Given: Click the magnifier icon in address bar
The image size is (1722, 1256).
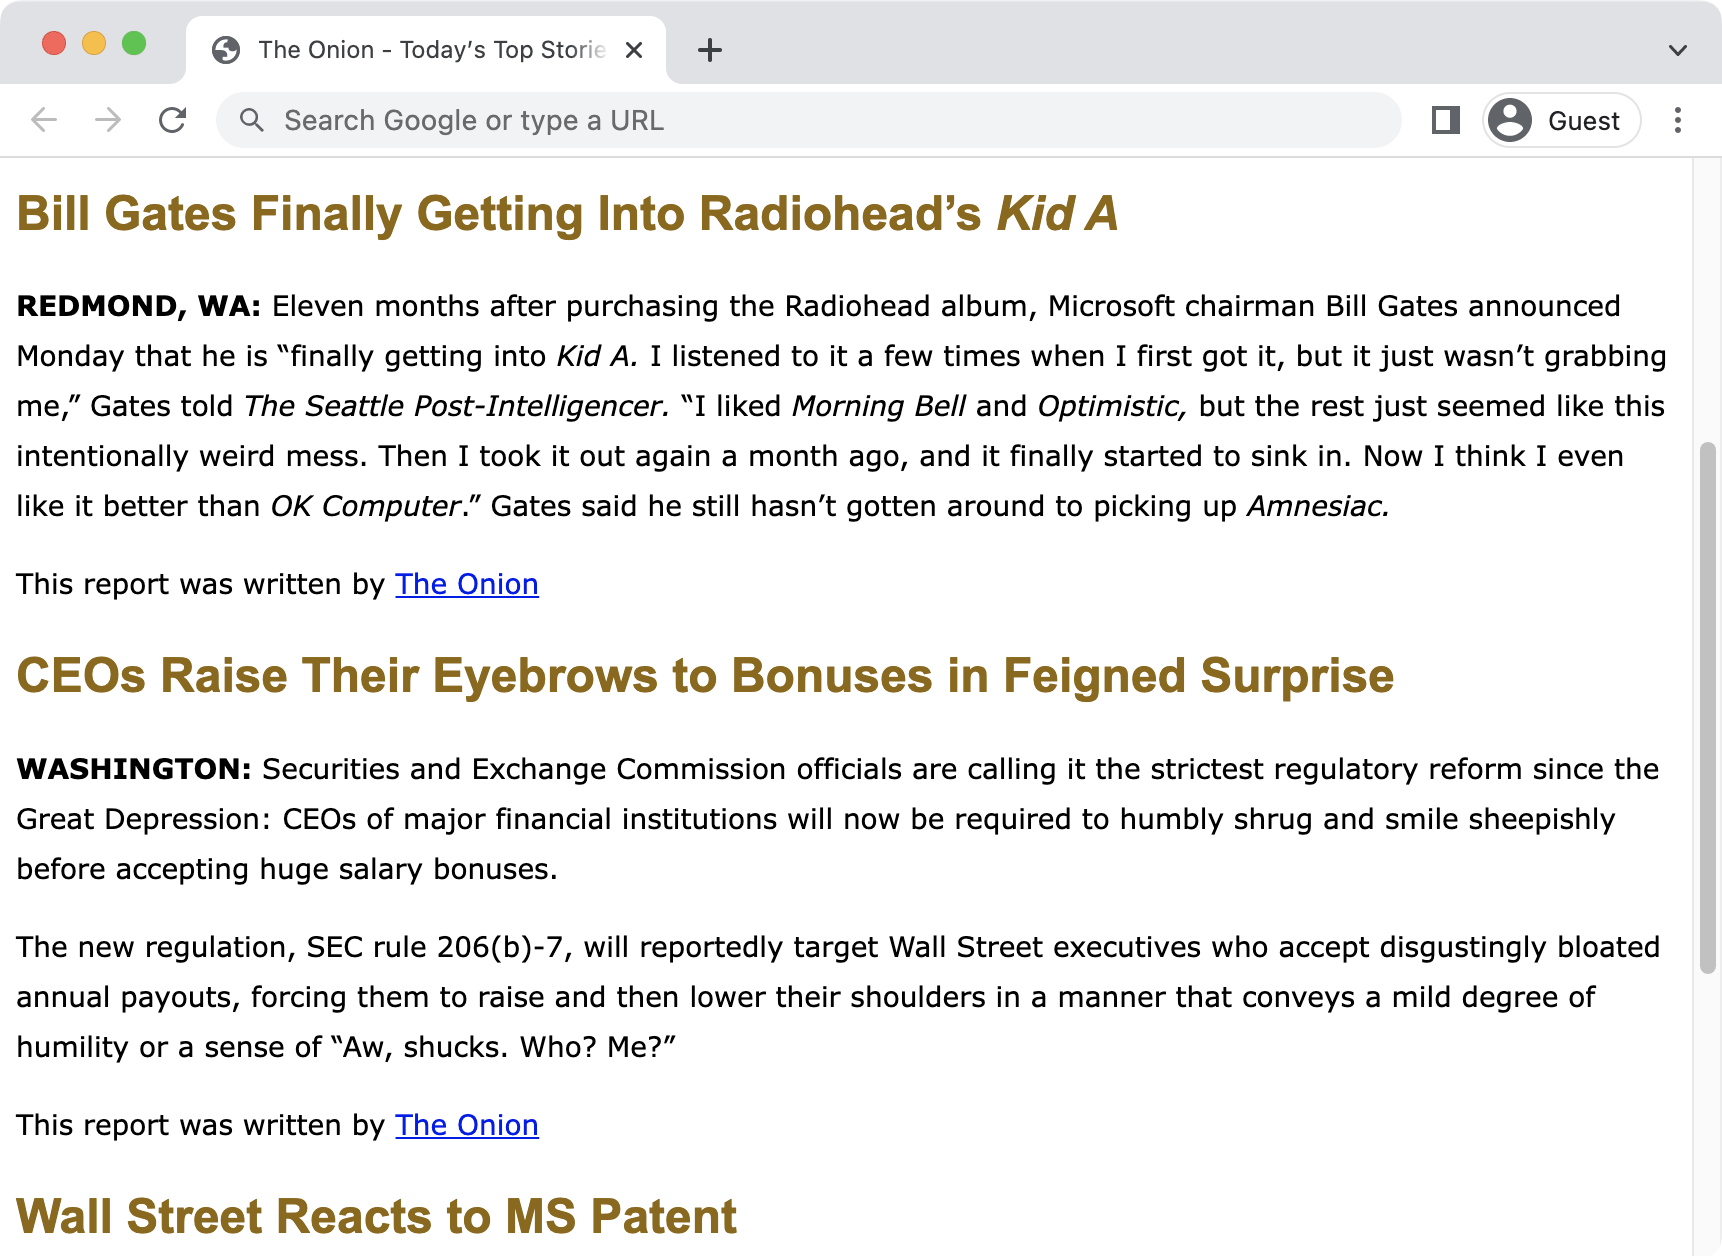Looking at the screenshot, I should 252,120.
